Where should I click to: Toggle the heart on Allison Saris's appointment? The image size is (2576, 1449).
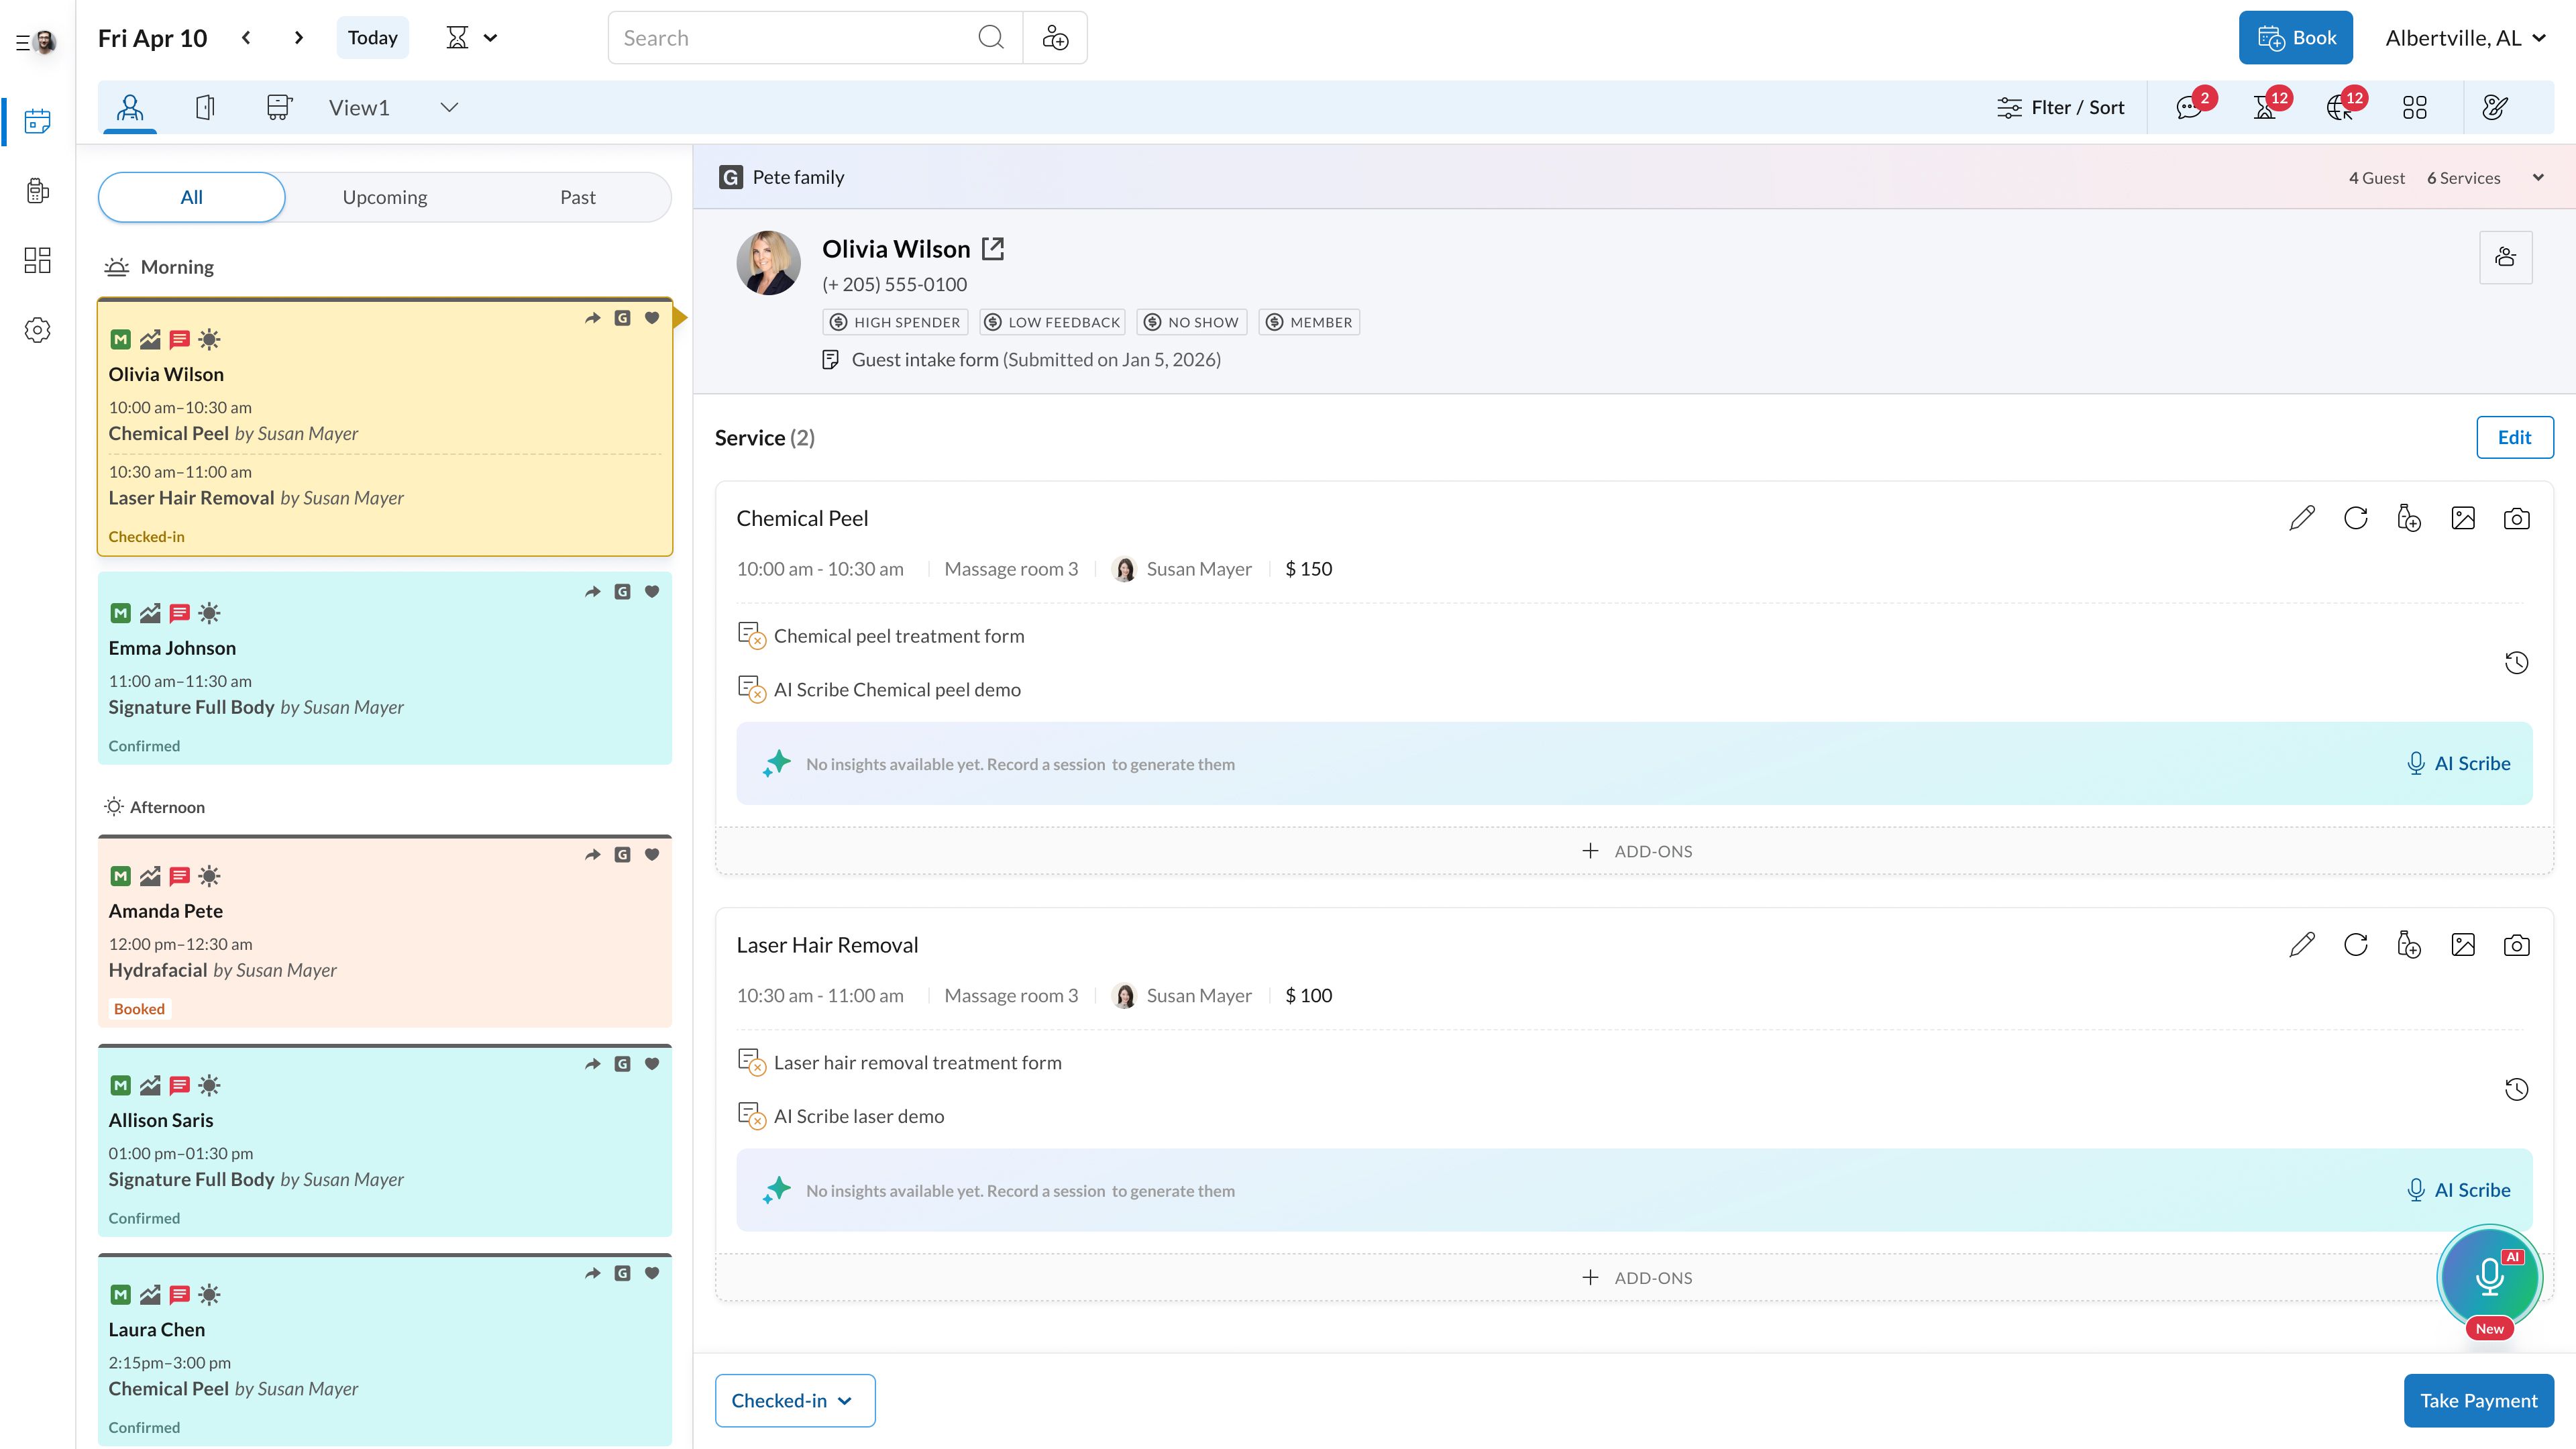click(x=652, y=1064)
